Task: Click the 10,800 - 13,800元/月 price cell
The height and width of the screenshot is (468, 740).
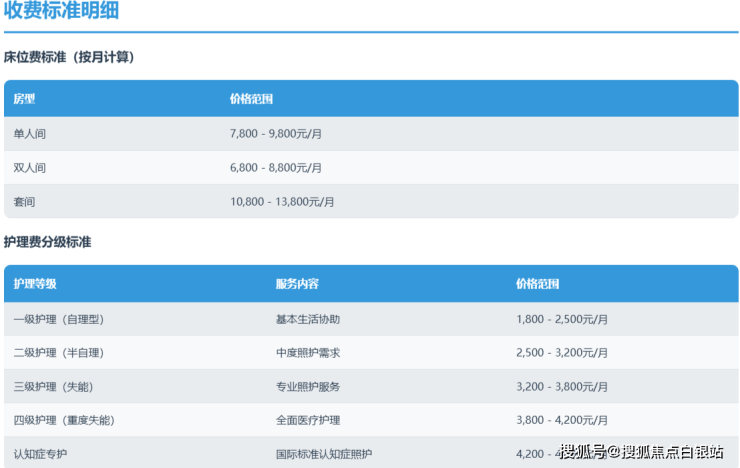Action: coord(282,201)
